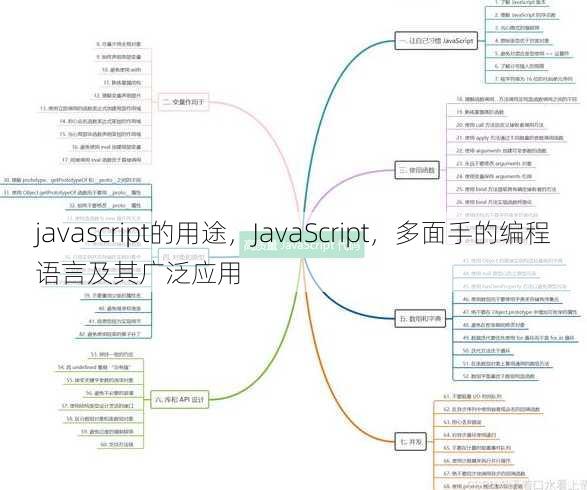The width and height of the screenshot is (587, 490).
Task: Click item 19 under the functions branch
Action: (x=480, y=112)
